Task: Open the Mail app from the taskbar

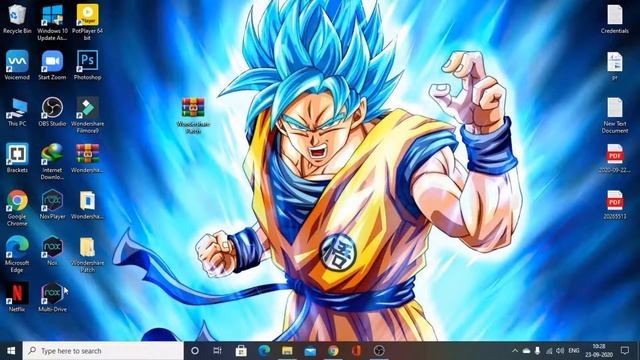Action: [310, 351]
